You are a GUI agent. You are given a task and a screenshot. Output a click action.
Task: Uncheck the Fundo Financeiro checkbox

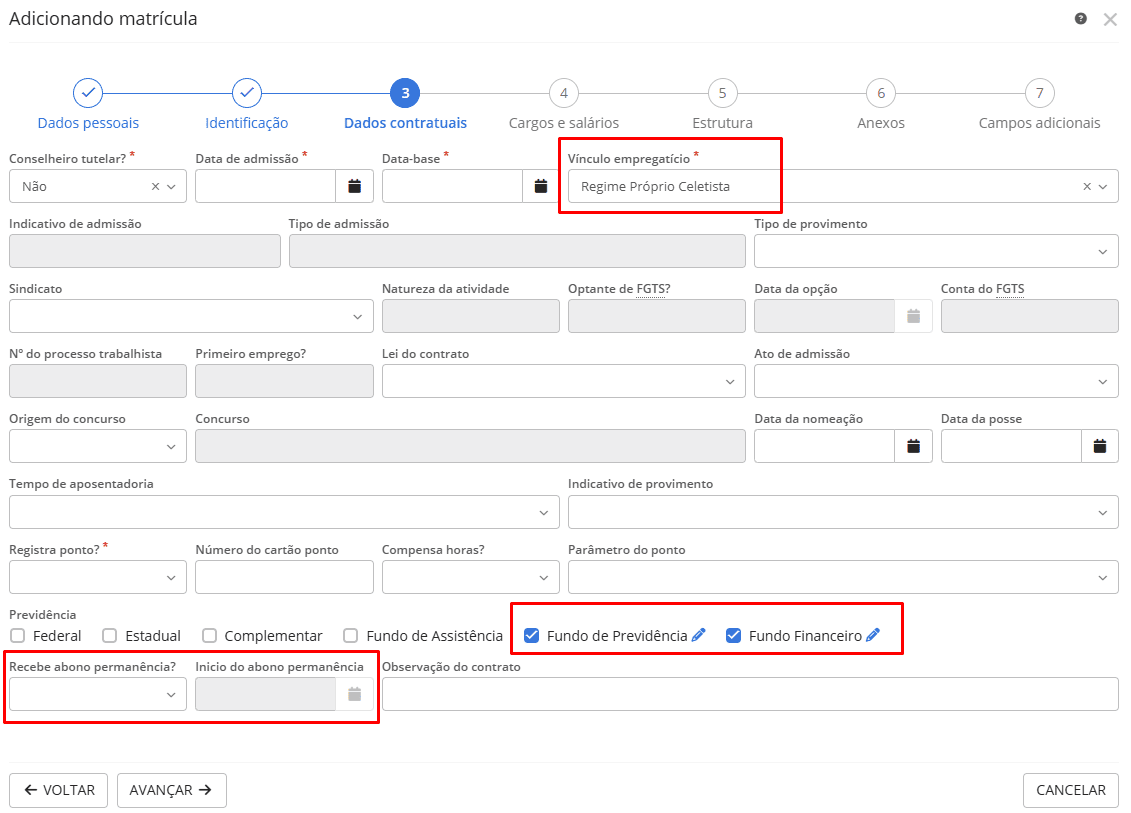tap(734, 636)
